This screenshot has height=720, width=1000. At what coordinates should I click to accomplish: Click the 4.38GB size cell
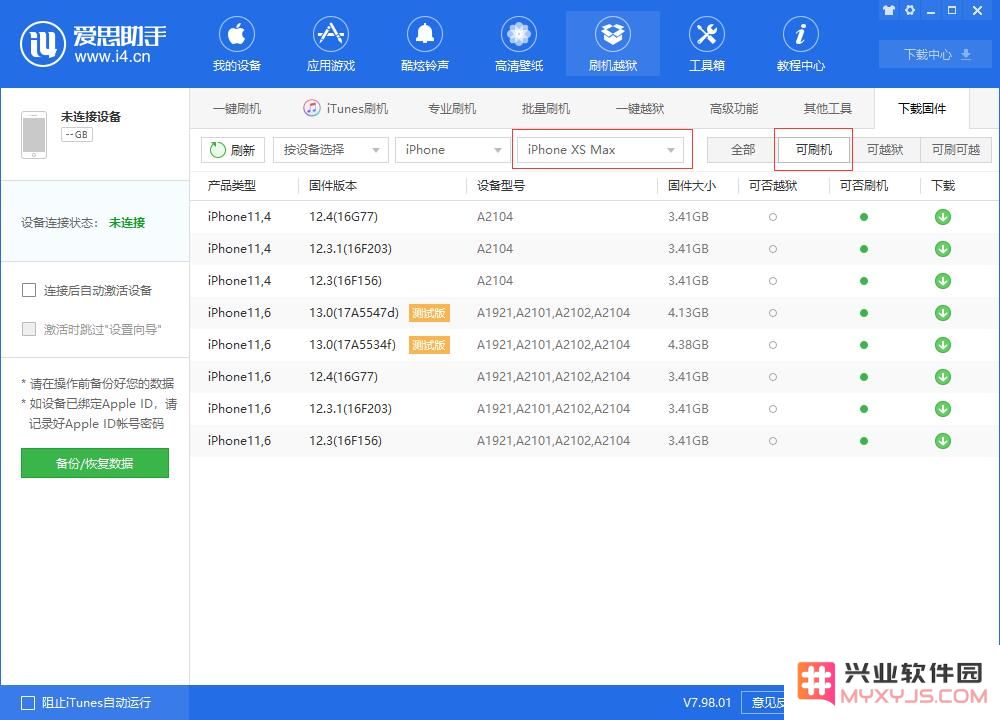[x=688, y=345]
